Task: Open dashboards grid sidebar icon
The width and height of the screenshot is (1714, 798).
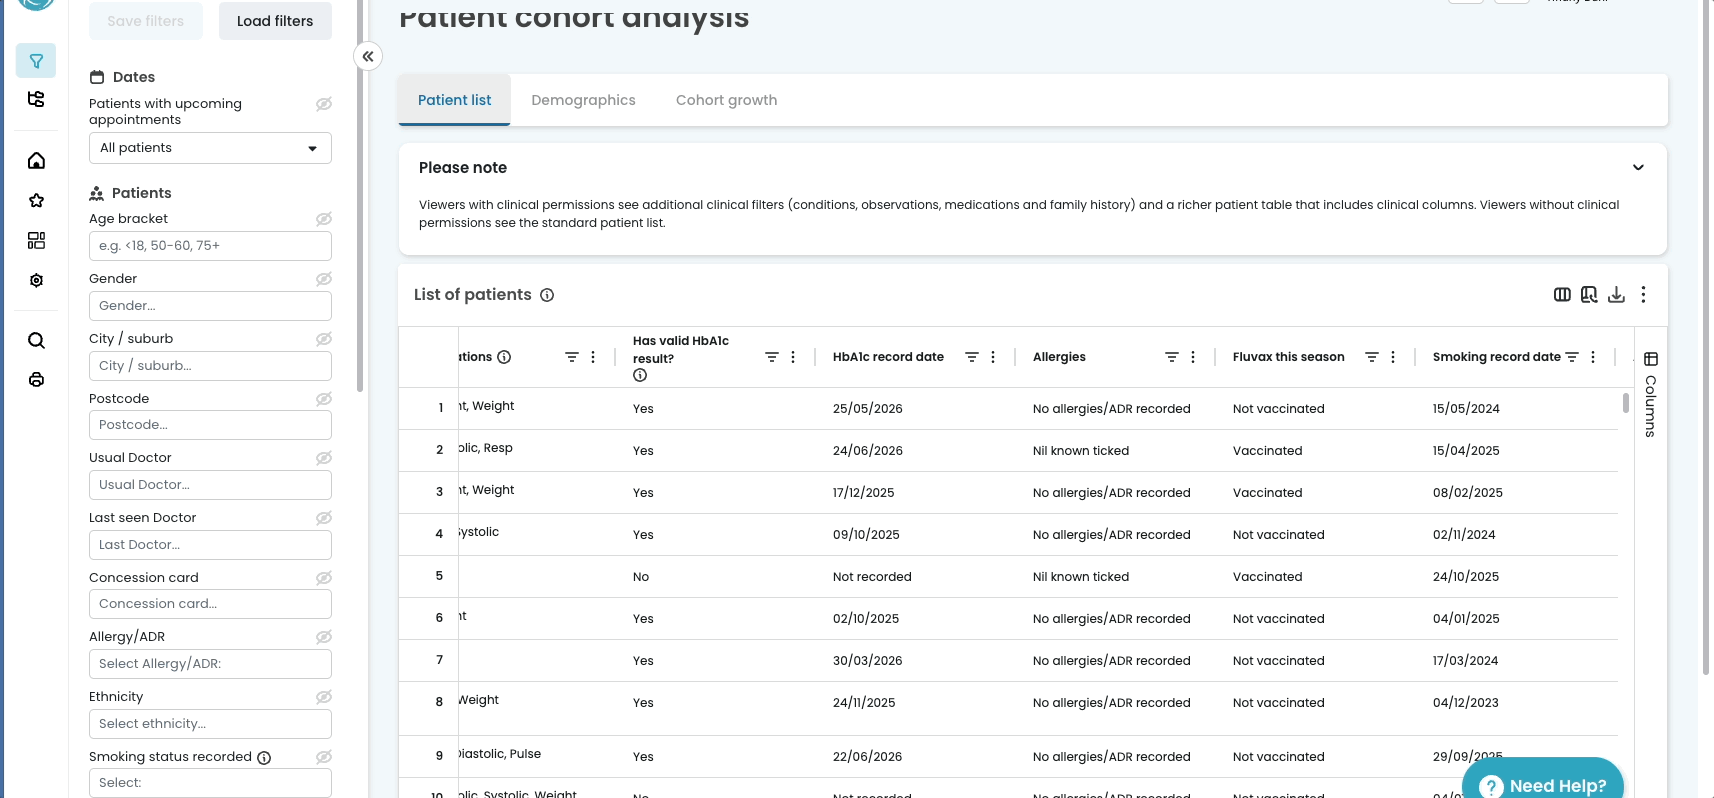Action: tap(36, 240)
